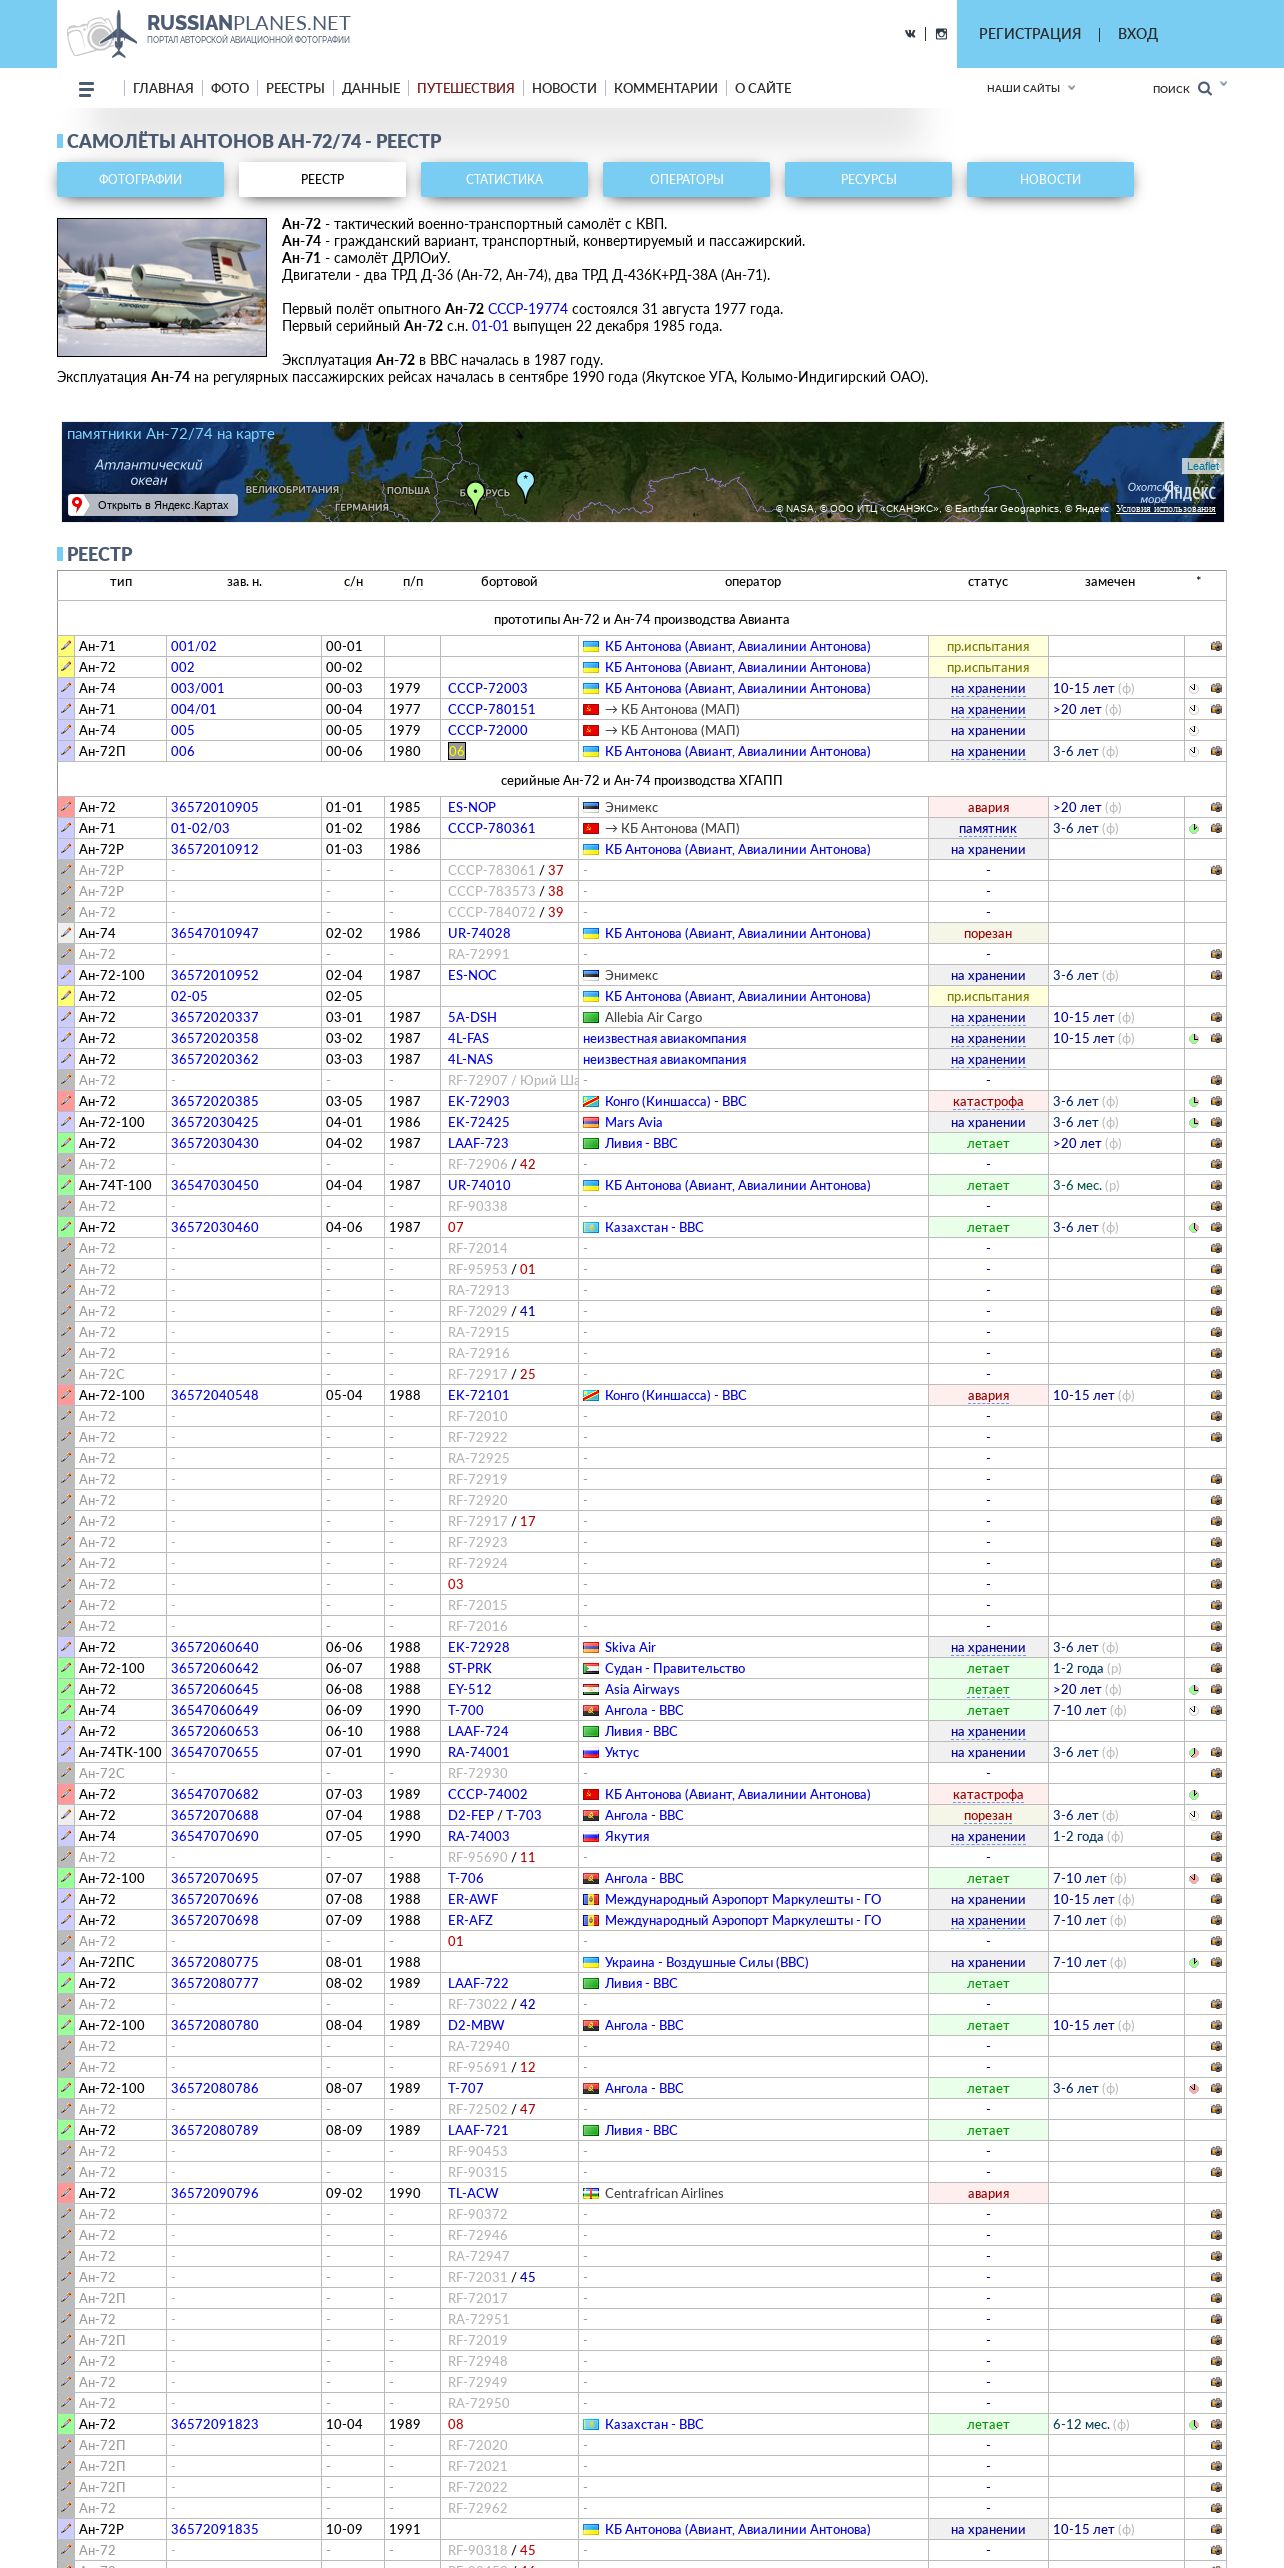Click green clock icon in CCCP-780361 row

coord(1193,828)
